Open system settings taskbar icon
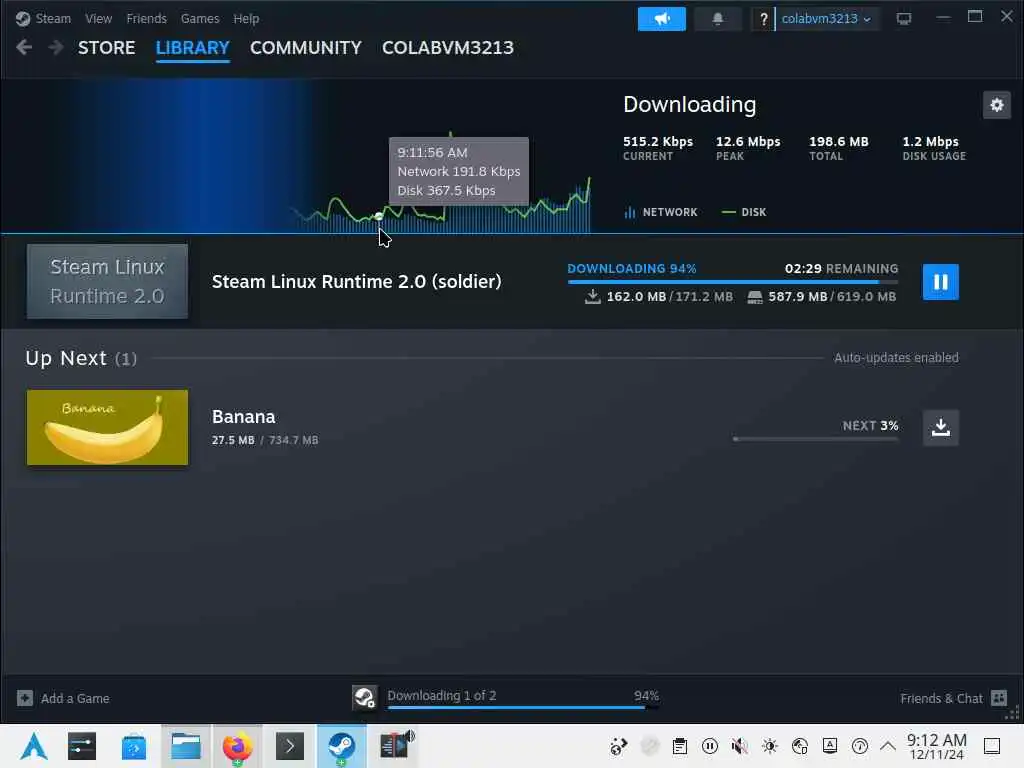This screenshot has width=1024, height=768. point(82,746)
